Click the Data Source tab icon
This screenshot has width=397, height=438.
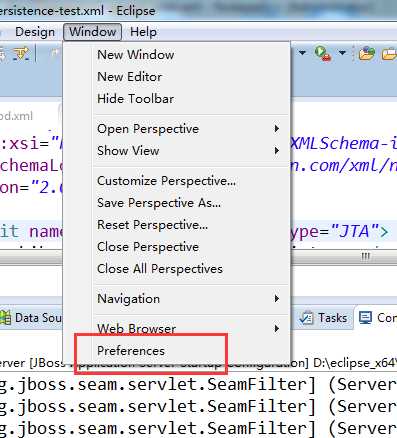point(5,318)
